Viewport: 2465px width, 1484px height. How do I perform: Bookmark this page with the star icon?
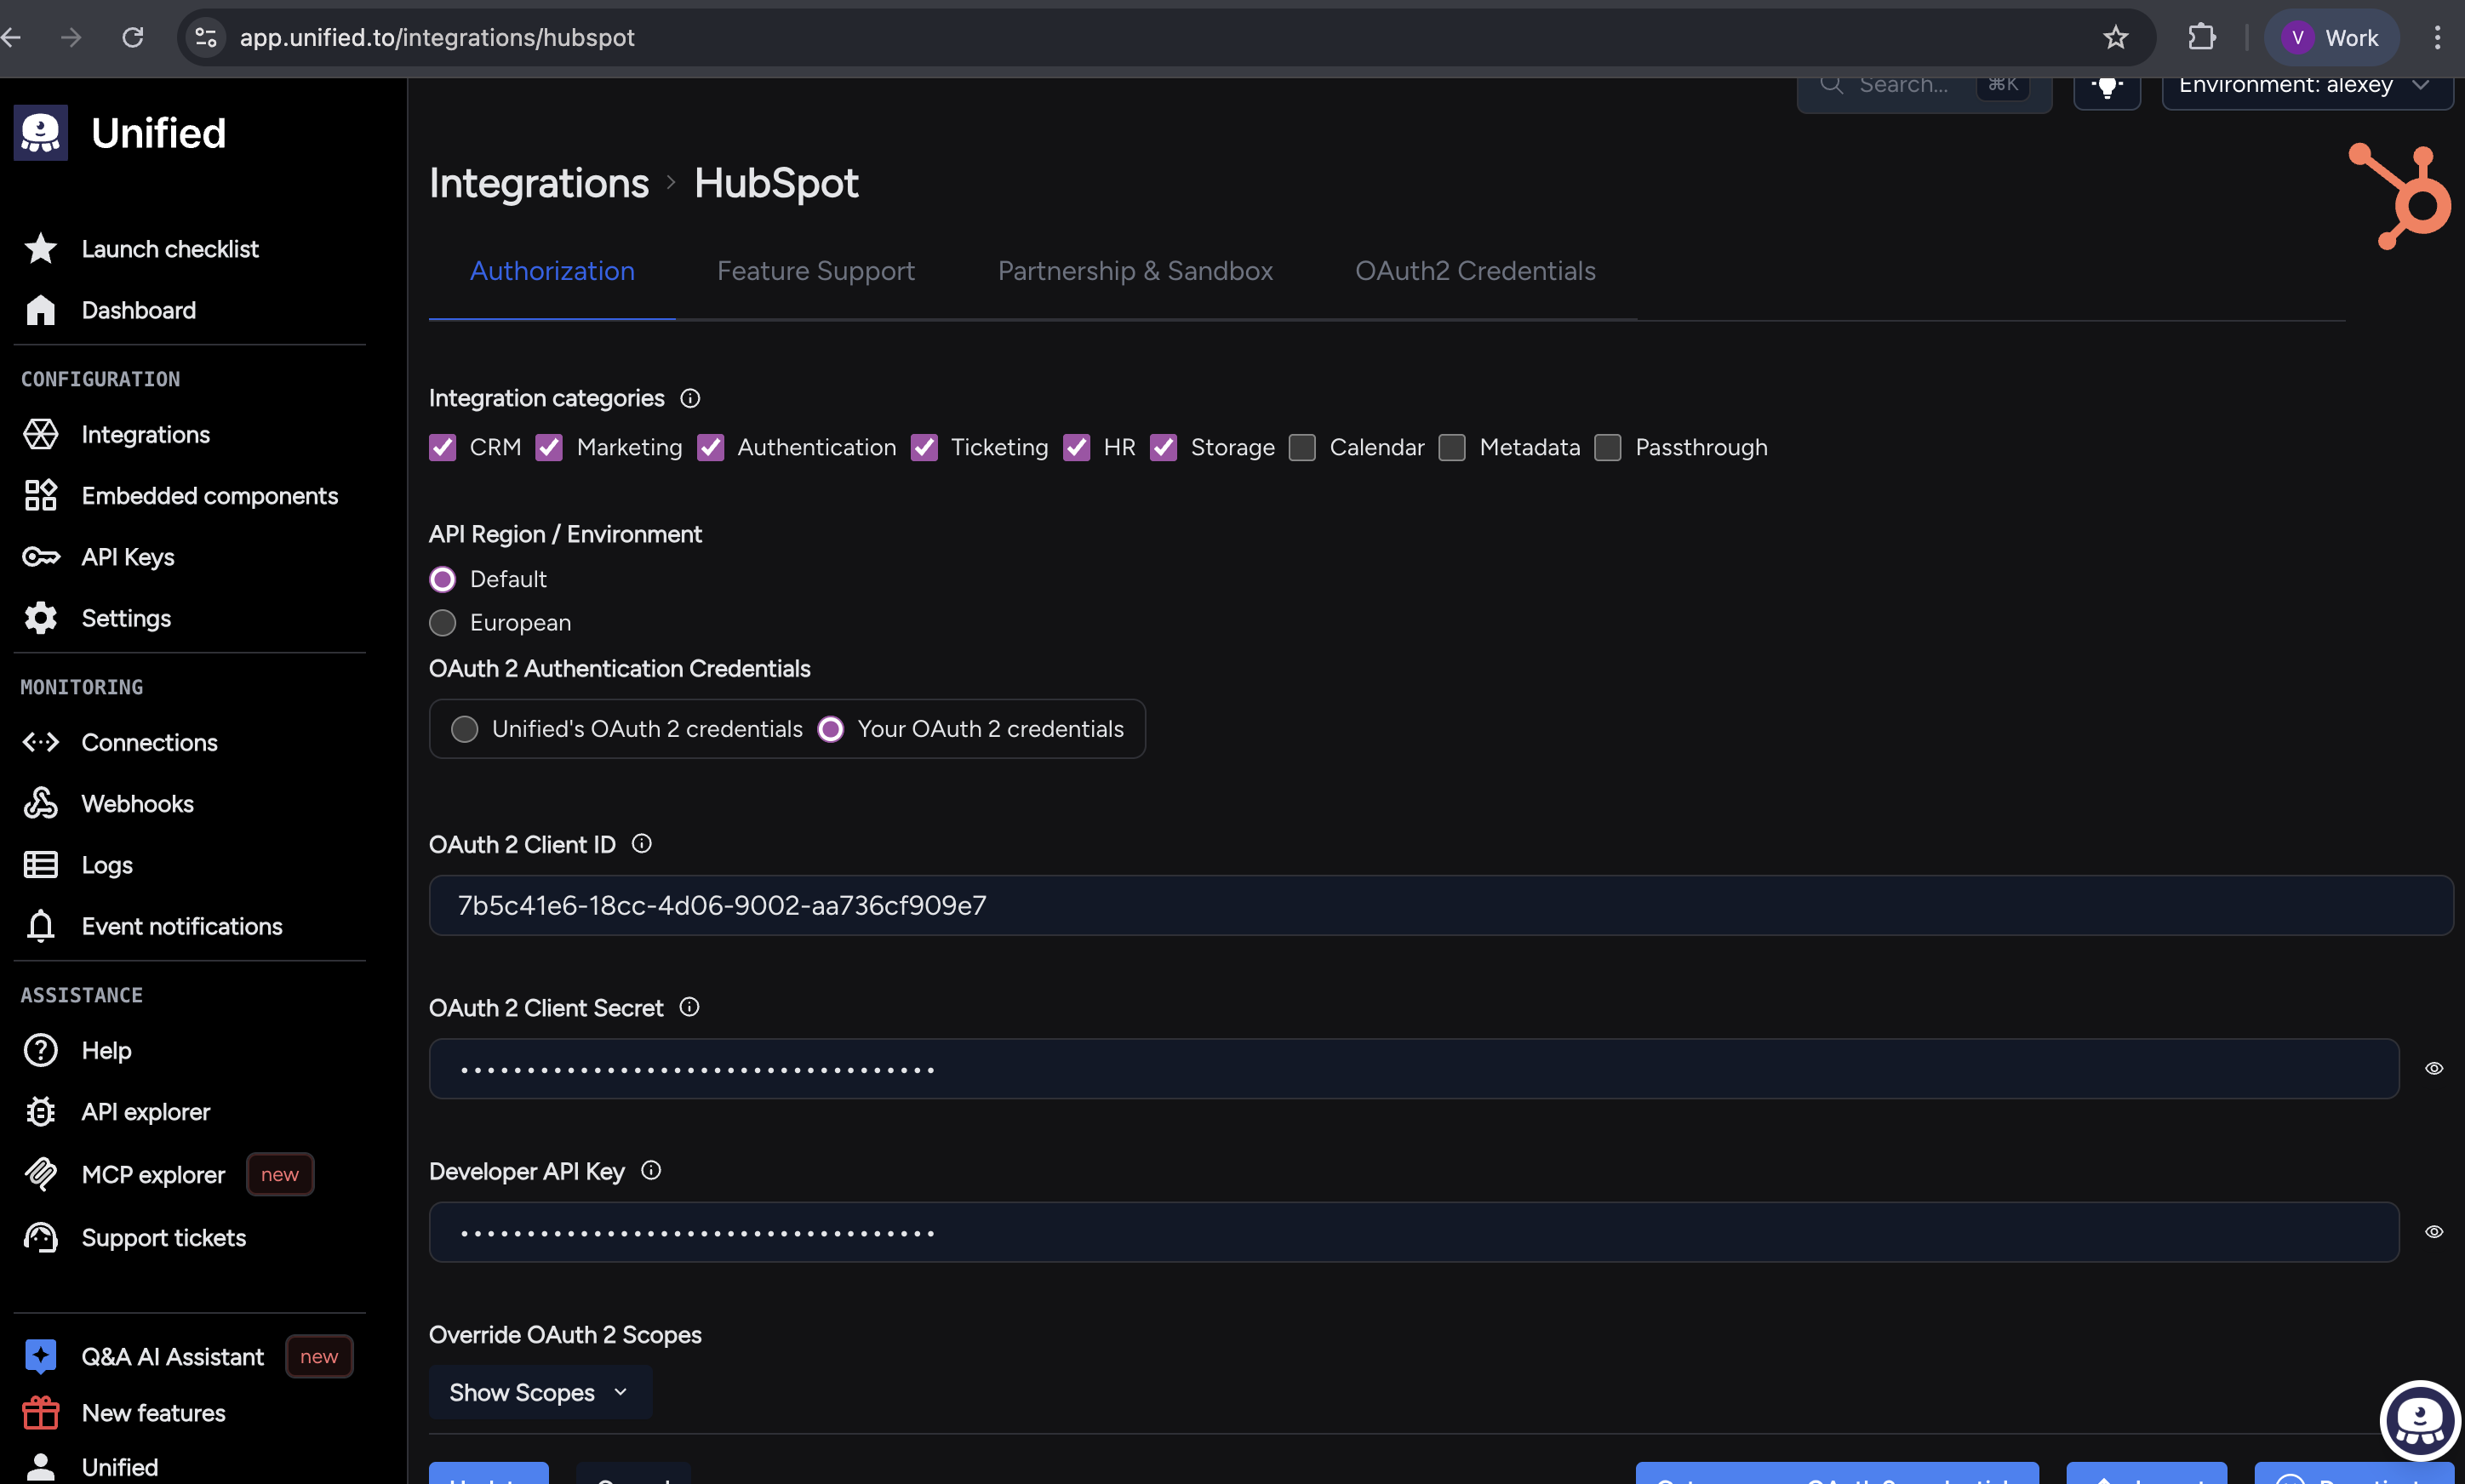pos(2115,38)
